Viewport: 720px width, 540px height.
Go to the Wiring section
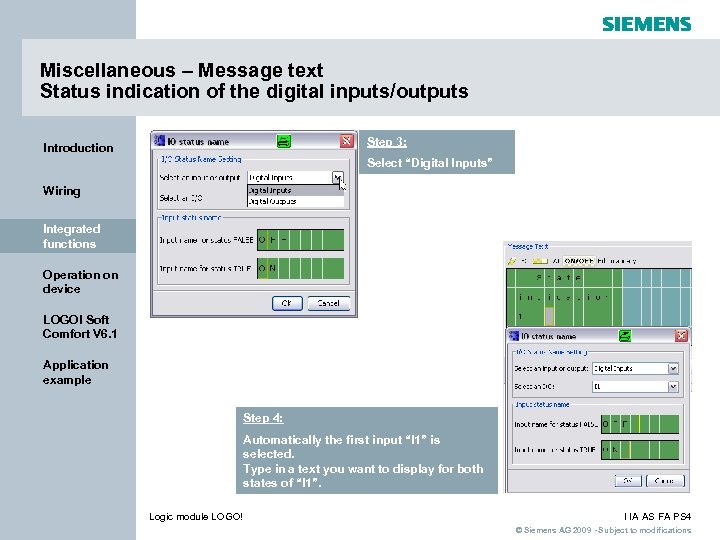(x=62, y=191)
